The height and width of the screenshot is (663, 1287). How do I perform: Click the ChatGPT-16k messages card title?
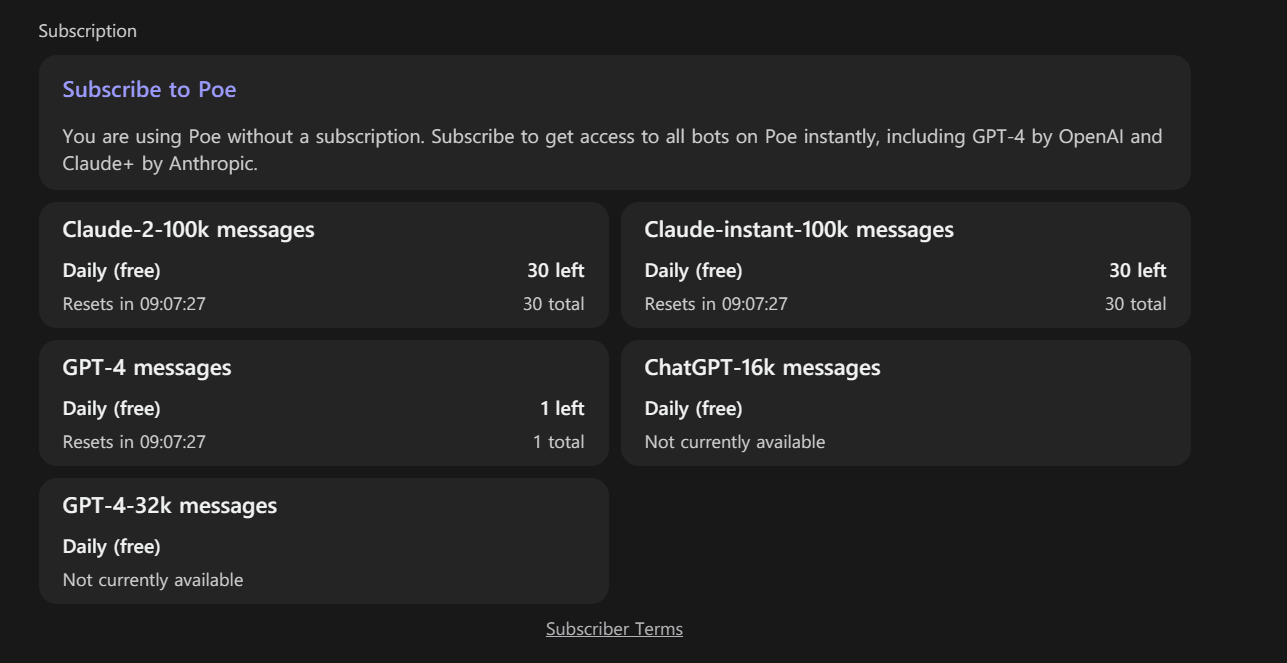pos(762,368)
